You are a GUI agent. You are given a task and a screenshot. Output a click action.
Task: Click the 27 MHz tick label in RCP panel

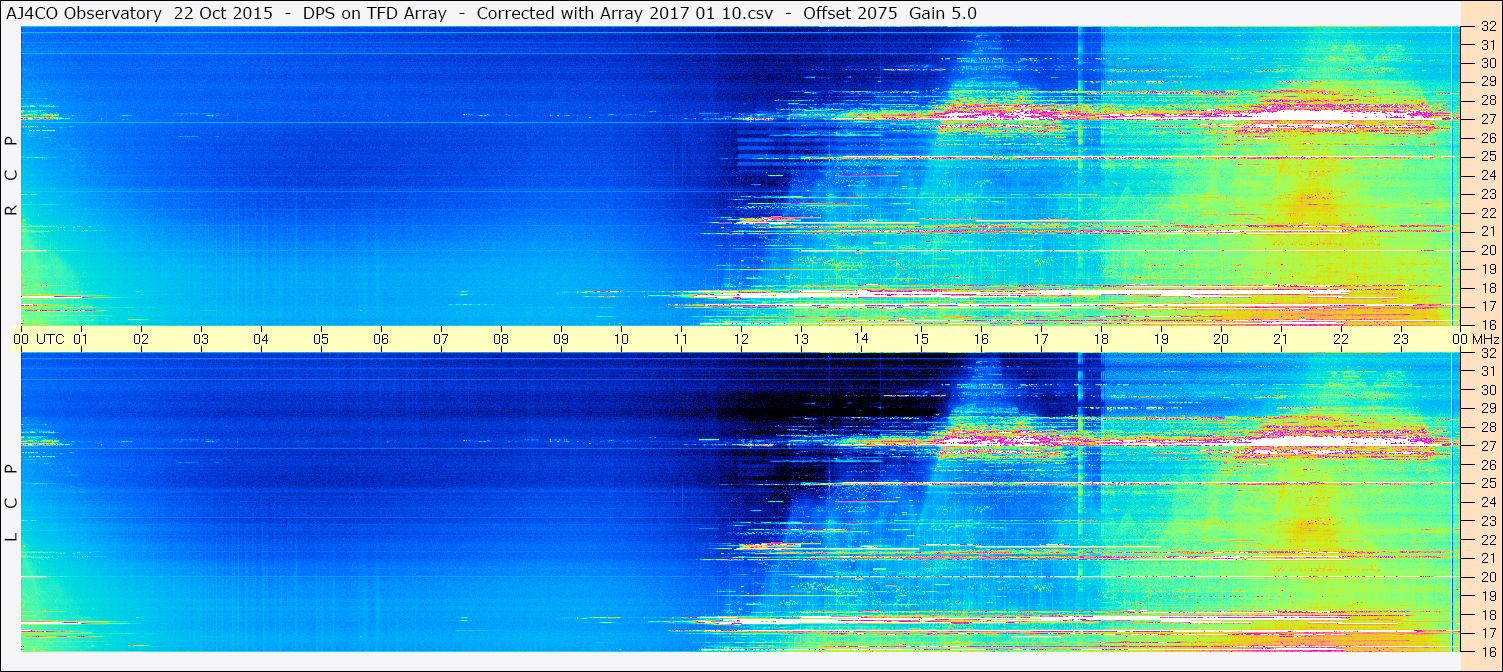(1488, 120)
